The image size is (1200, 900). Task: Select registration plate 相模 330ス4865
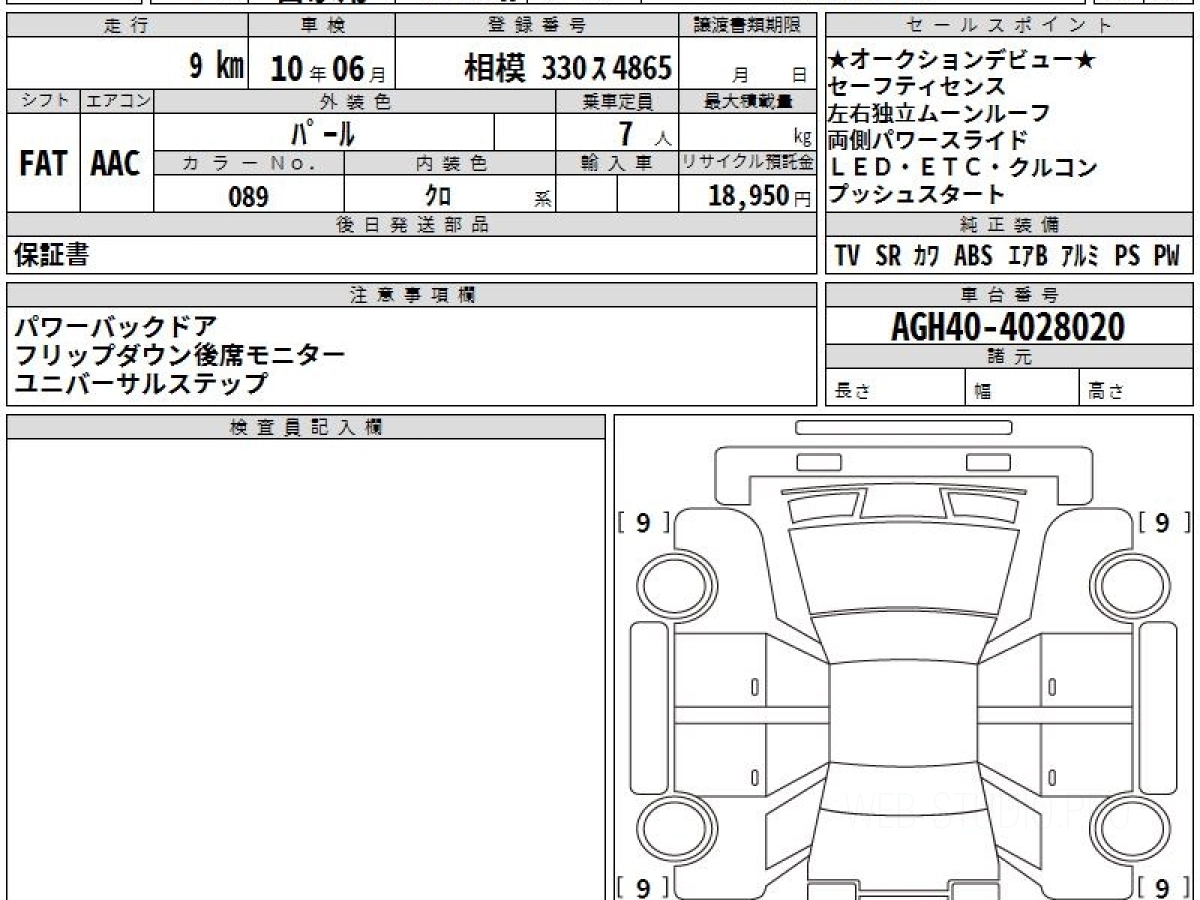567,68
